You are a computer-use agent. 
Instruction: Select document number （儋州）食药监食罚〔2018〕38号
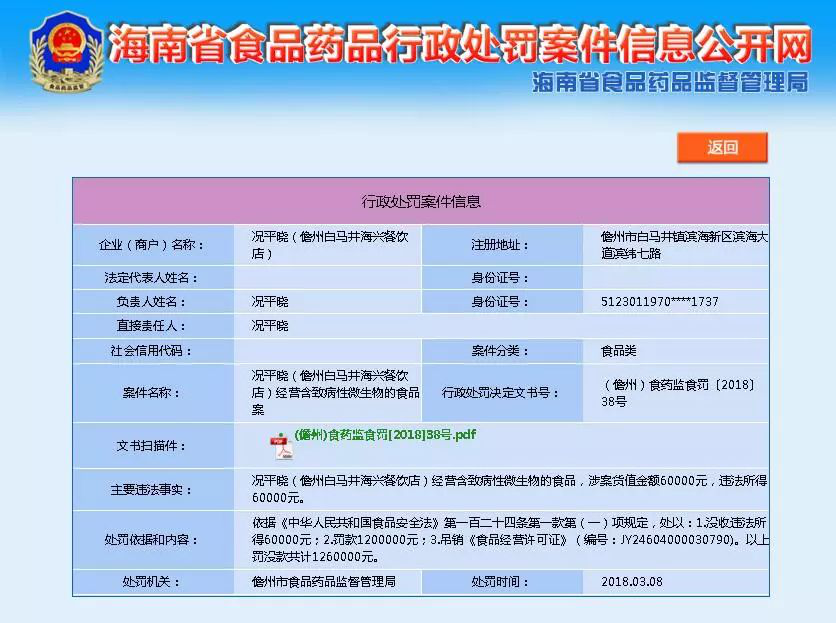(678, 393)
